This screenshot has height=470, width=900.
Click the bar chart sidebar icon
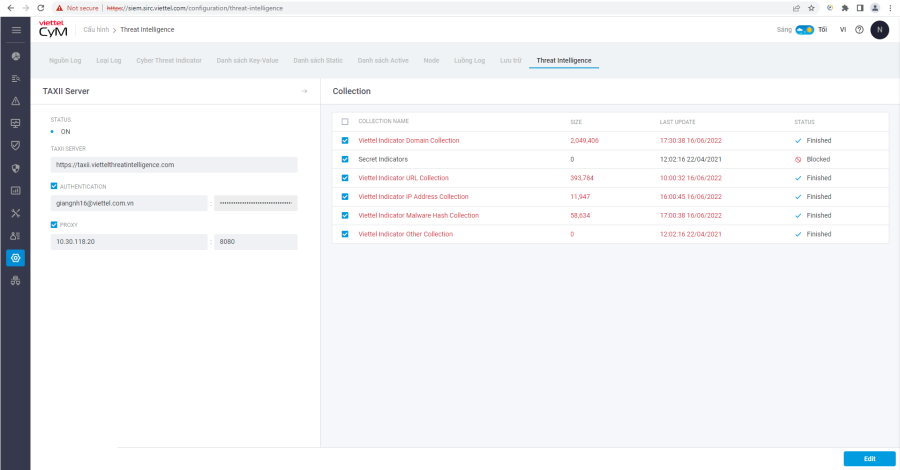tap(15, 190)
